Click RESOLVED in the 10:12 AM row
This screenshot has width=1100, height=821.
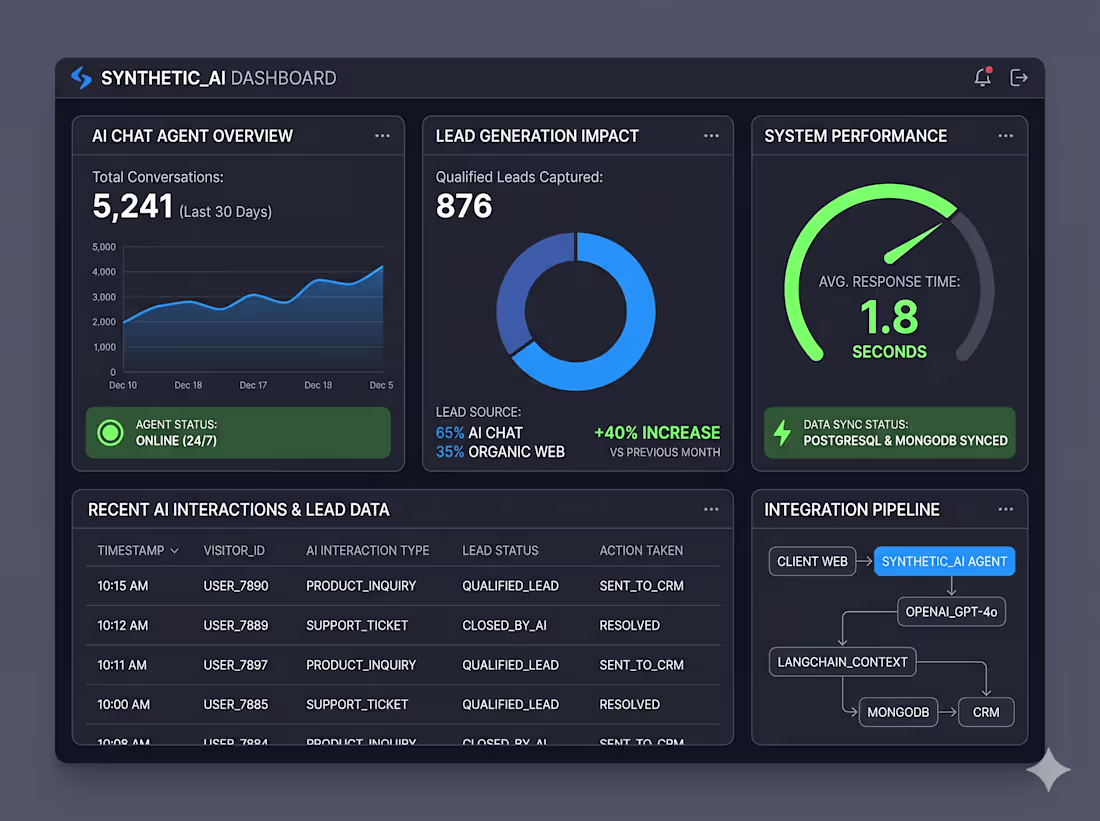tap(629, 625)
